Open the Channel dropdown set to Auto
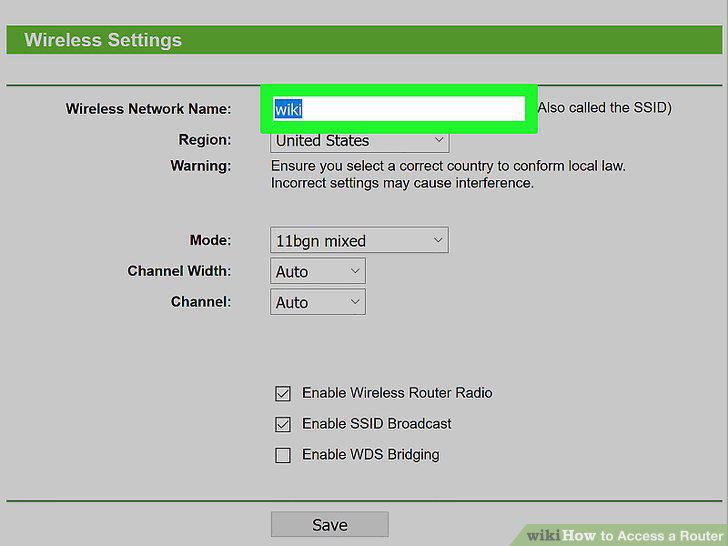 [x=318, y=302]
